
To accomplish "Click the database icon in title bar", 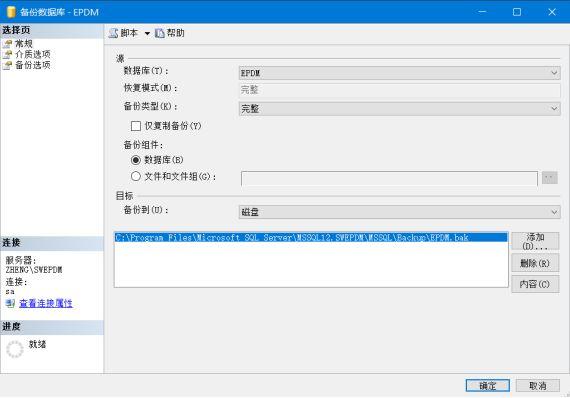I will point(11,12).
